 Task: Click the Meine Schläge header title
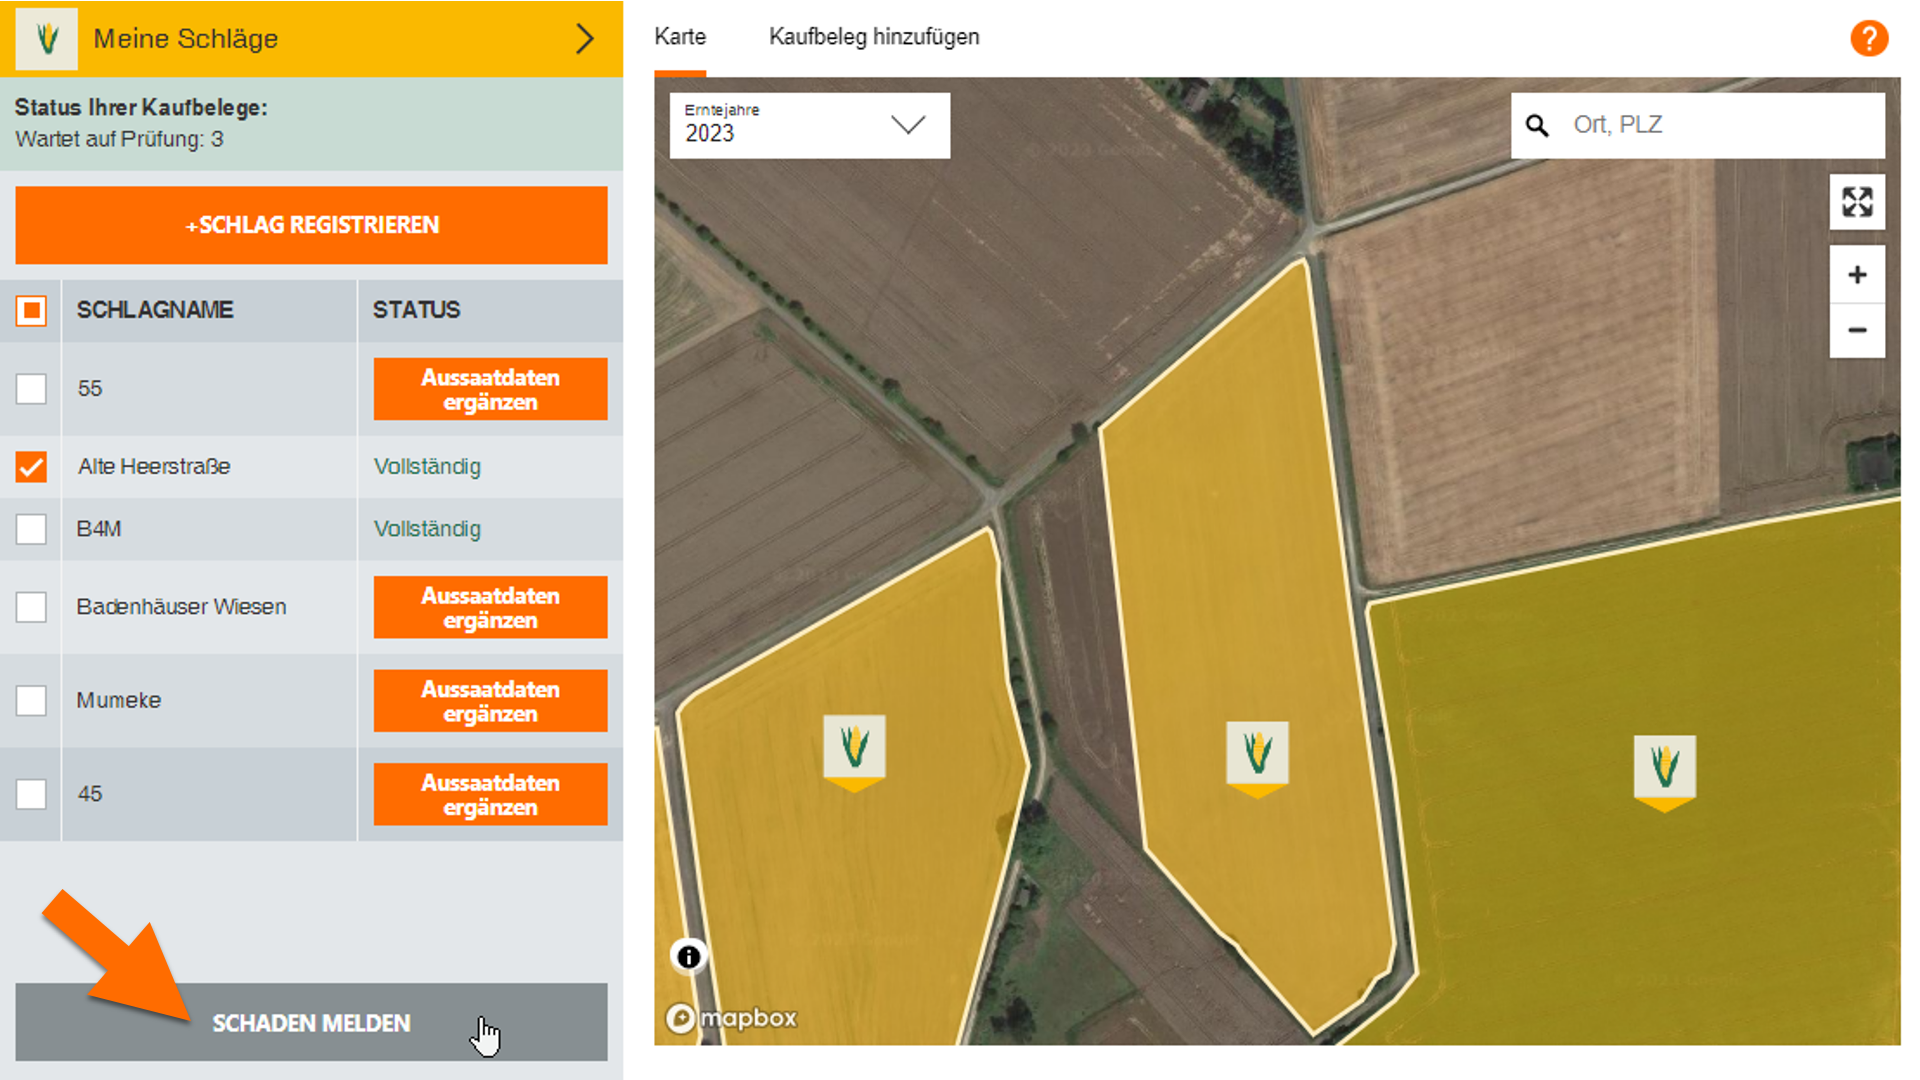point(186,39)
